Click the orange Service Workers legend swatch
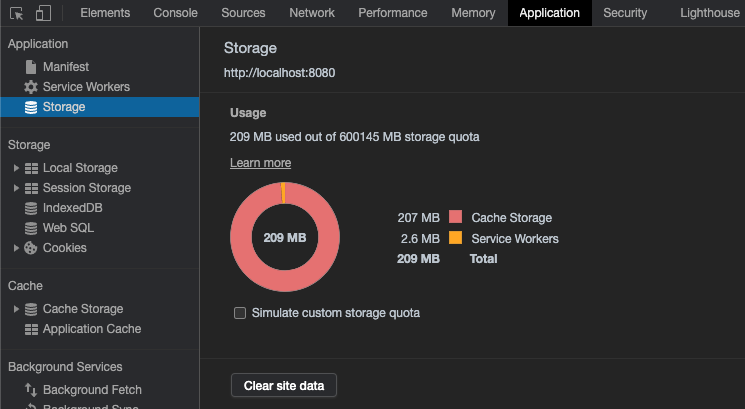745x409 pixels. [455, 238]
